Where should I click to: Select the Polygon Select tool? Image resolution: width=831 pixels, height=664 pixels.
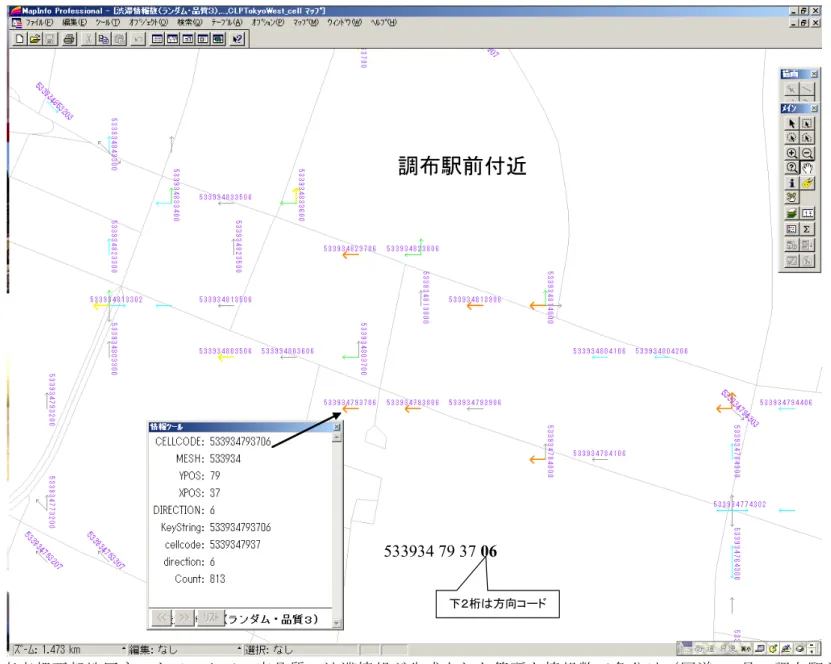coord(807,138)
